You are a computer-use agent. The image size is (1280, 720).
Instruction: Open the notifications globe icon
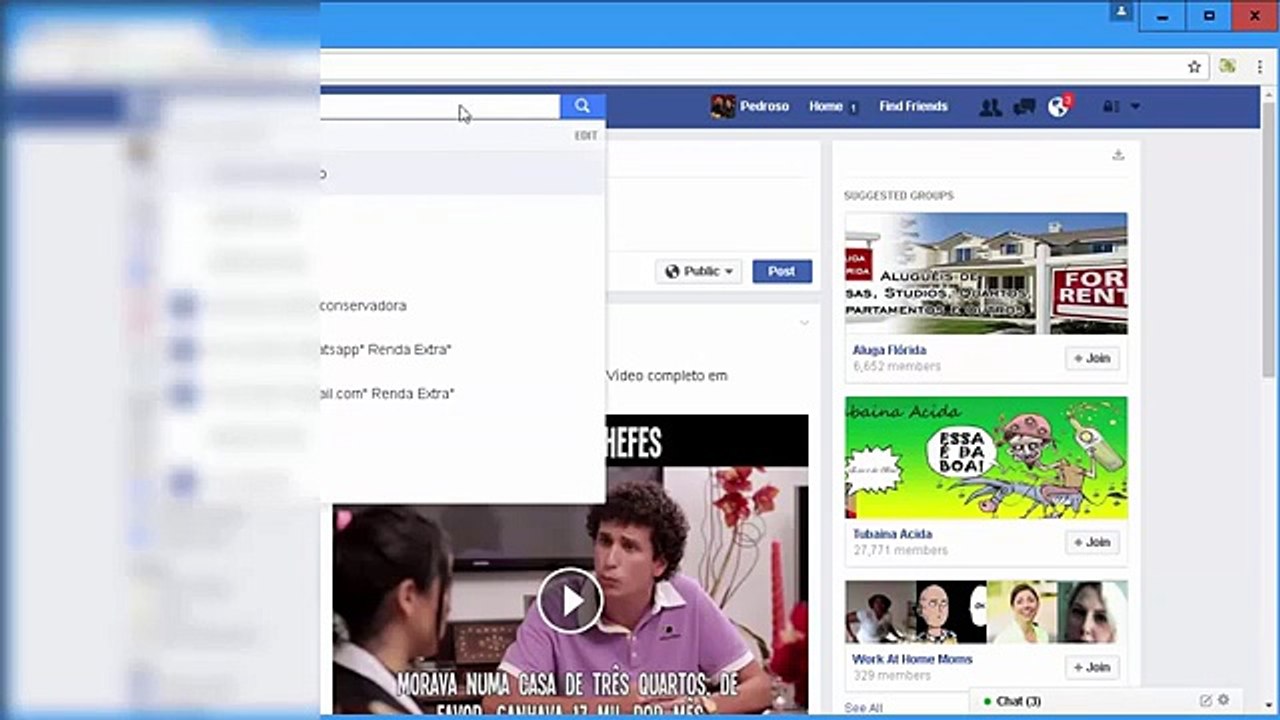coord(1058,107)
